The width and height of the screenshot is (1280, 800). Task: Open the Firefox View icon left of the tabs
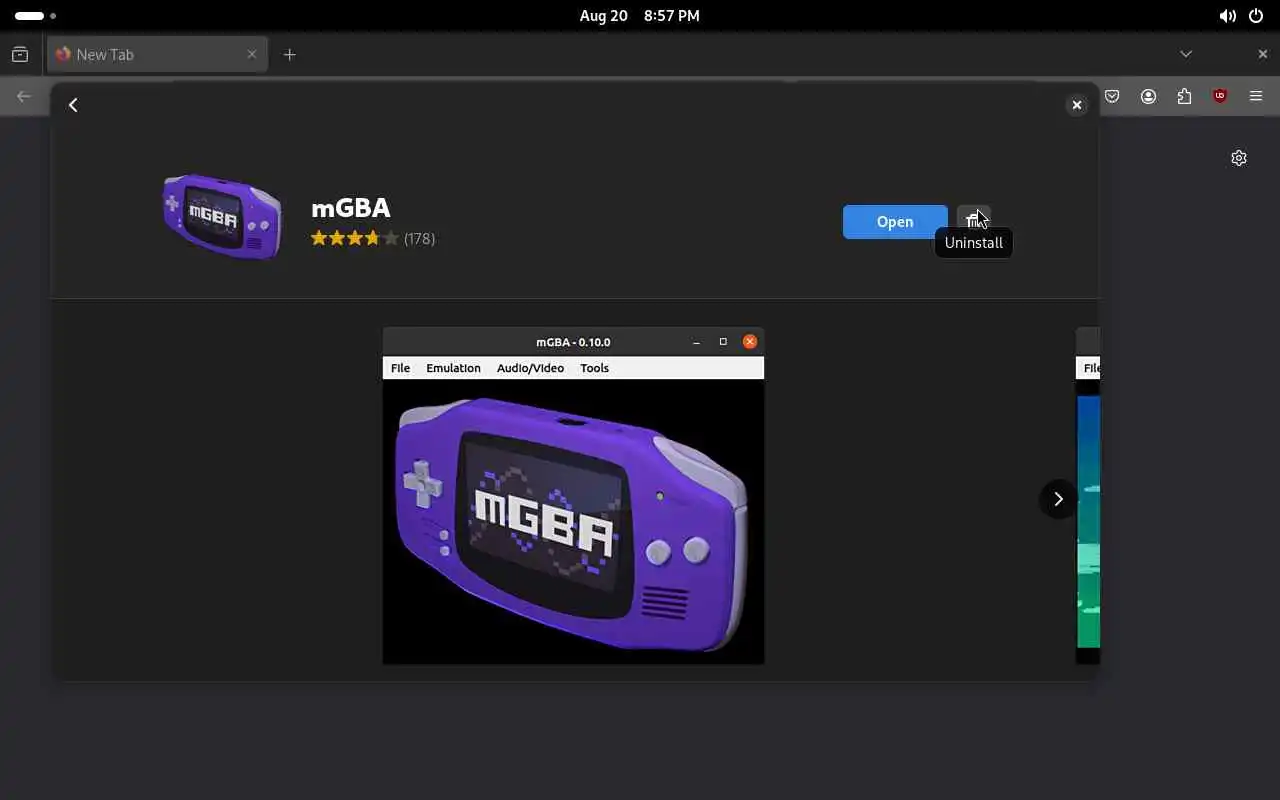coord(20,54)
